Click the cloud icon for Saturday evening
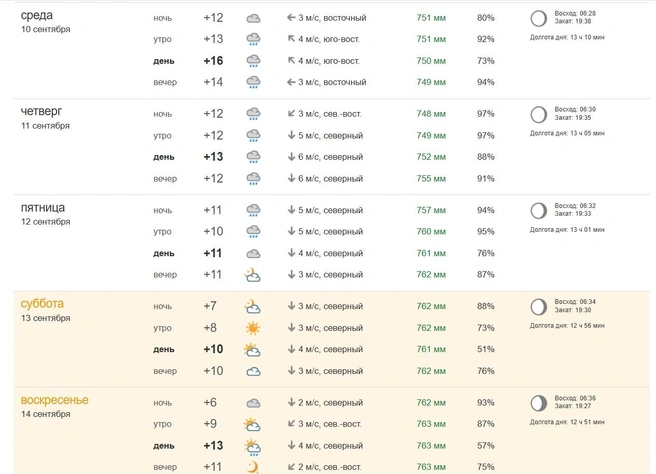The image size is (656, 474). [253, 372]
